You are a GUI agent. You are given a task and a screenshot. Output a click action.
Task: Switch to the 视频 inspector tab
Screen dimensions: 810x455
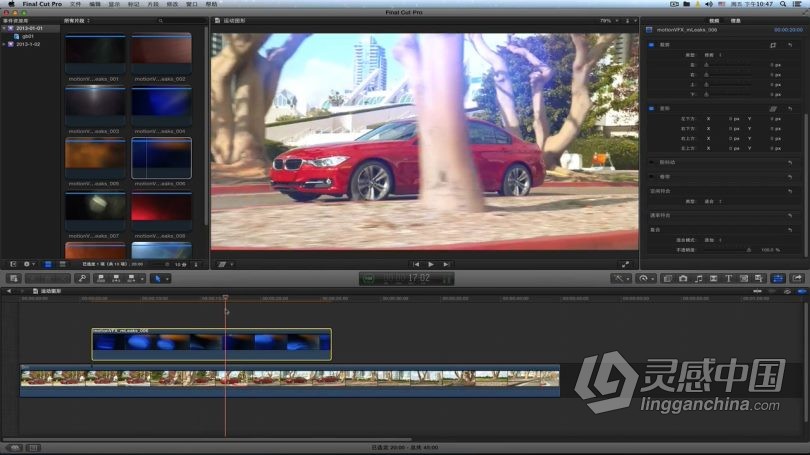(714, 21)
